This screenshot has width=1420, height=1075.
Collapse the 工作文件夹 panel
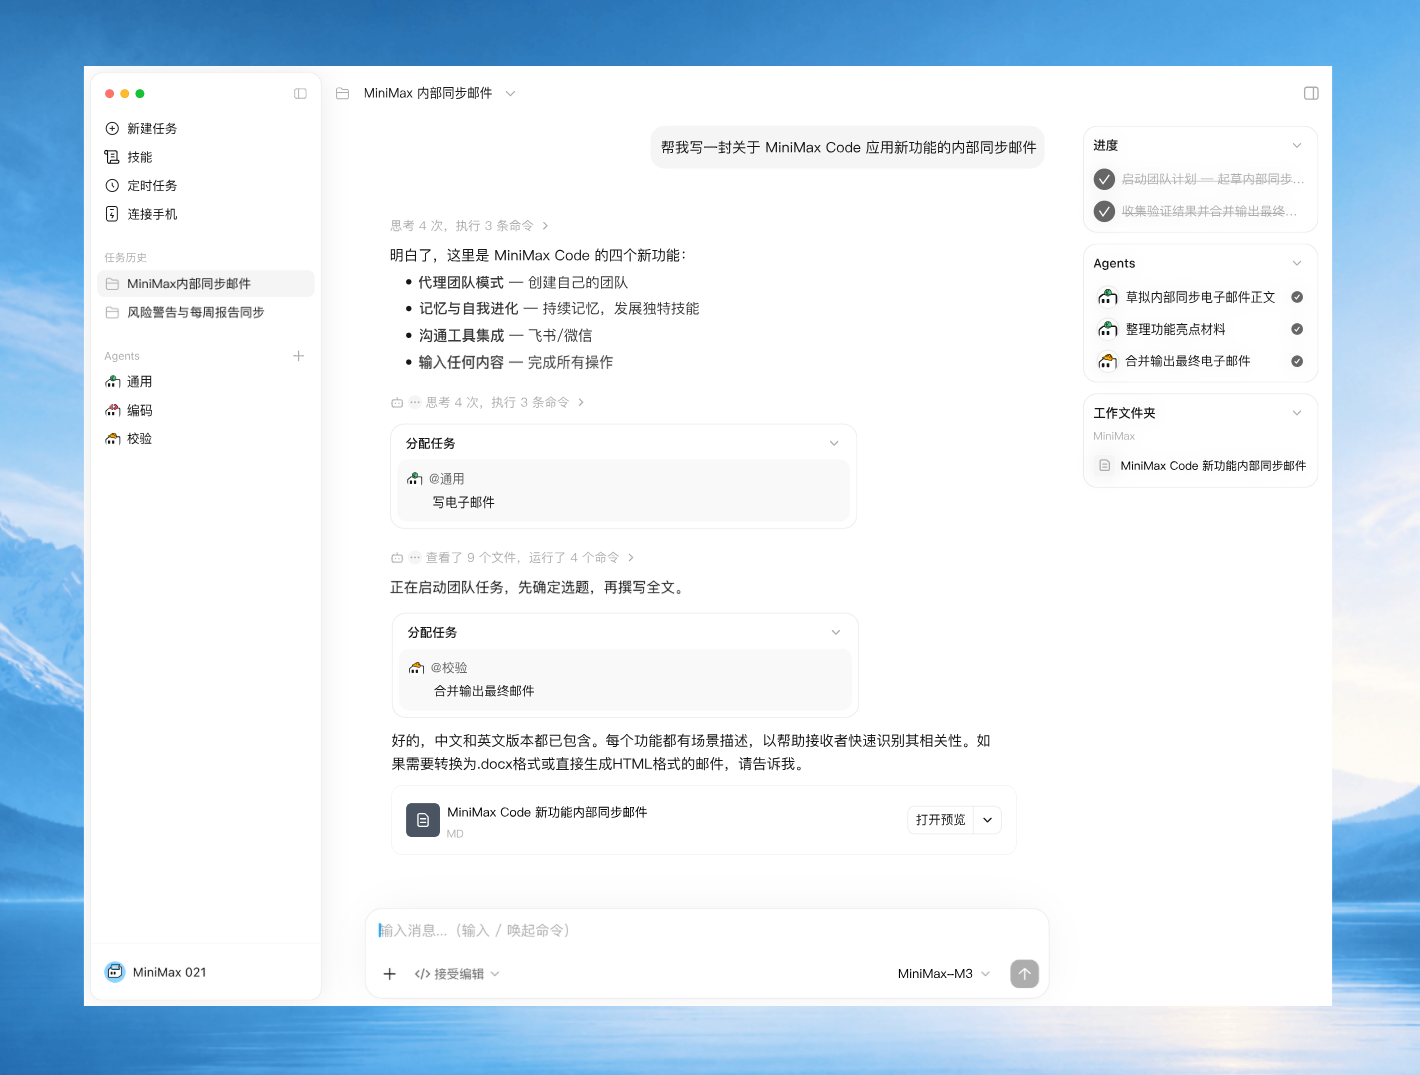[x=1297, y=413]
